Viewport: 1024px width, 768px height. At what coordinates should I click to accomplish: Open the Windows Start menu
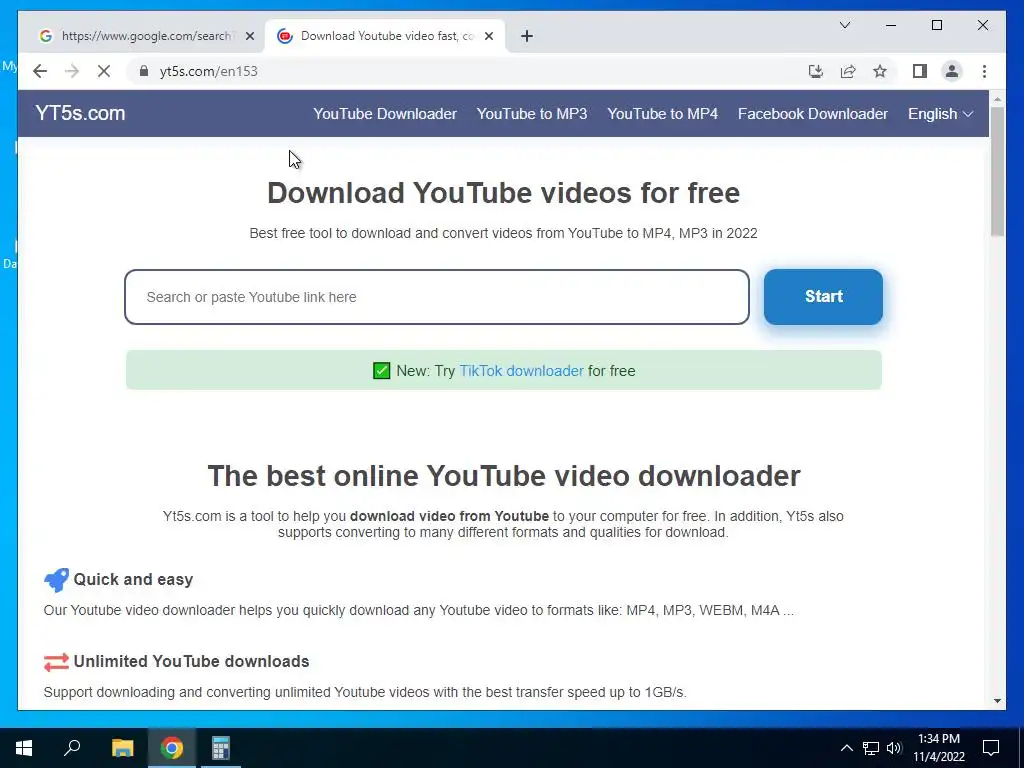24,748
